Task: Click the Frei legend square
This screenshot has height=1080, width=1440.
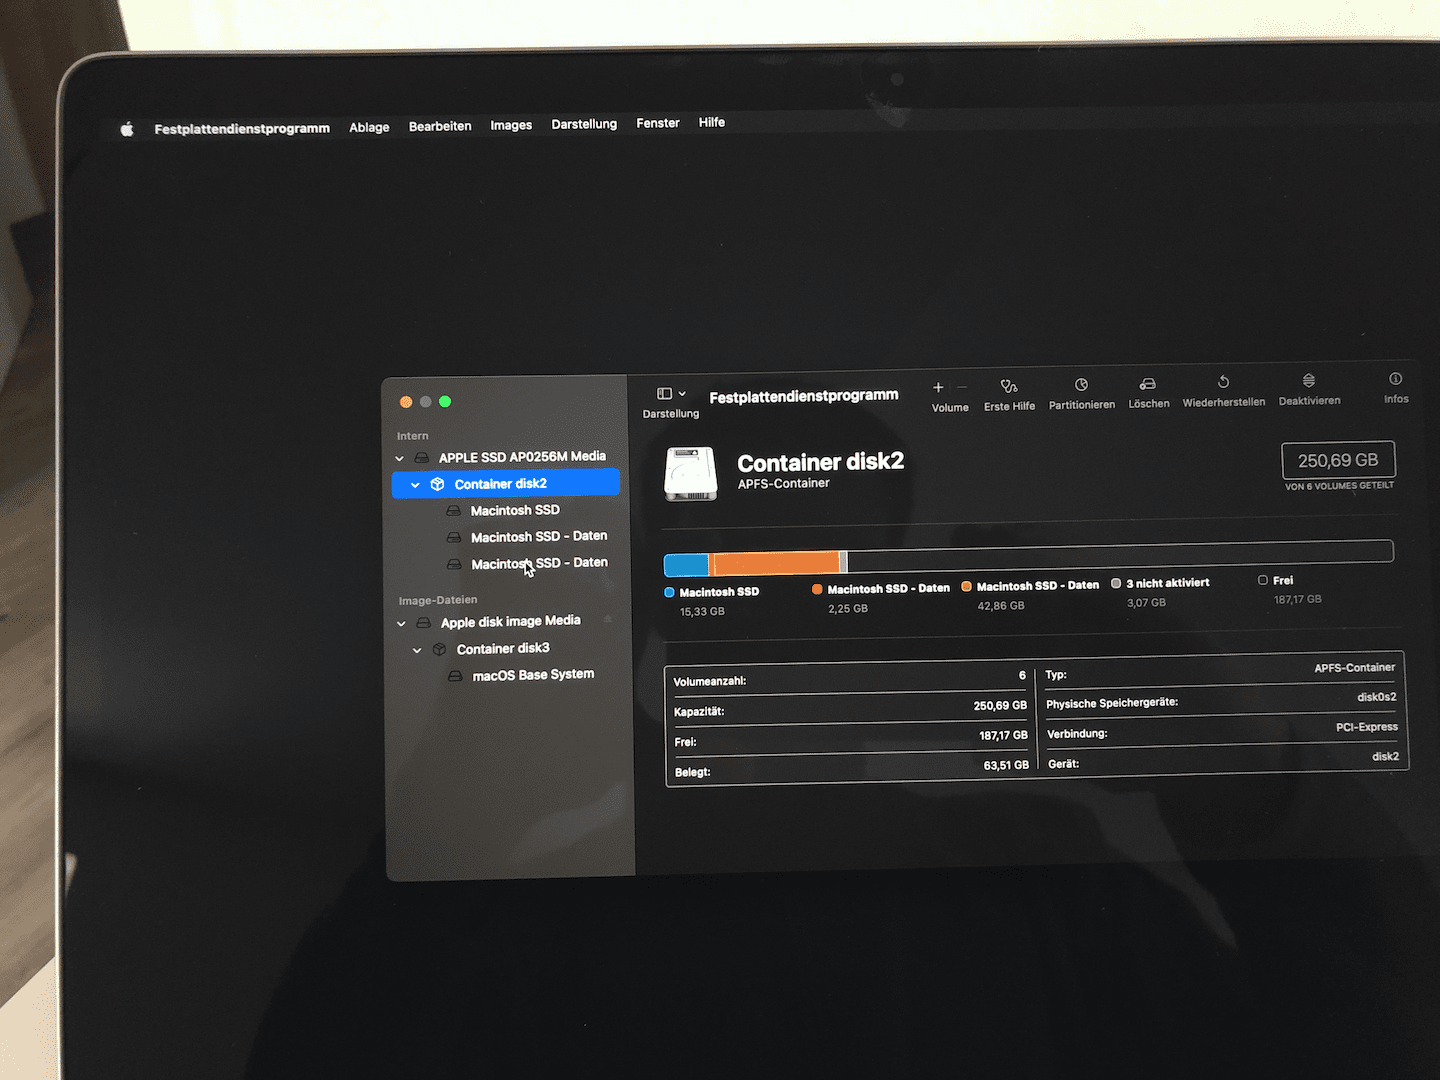Action: tap(1263, 580)
